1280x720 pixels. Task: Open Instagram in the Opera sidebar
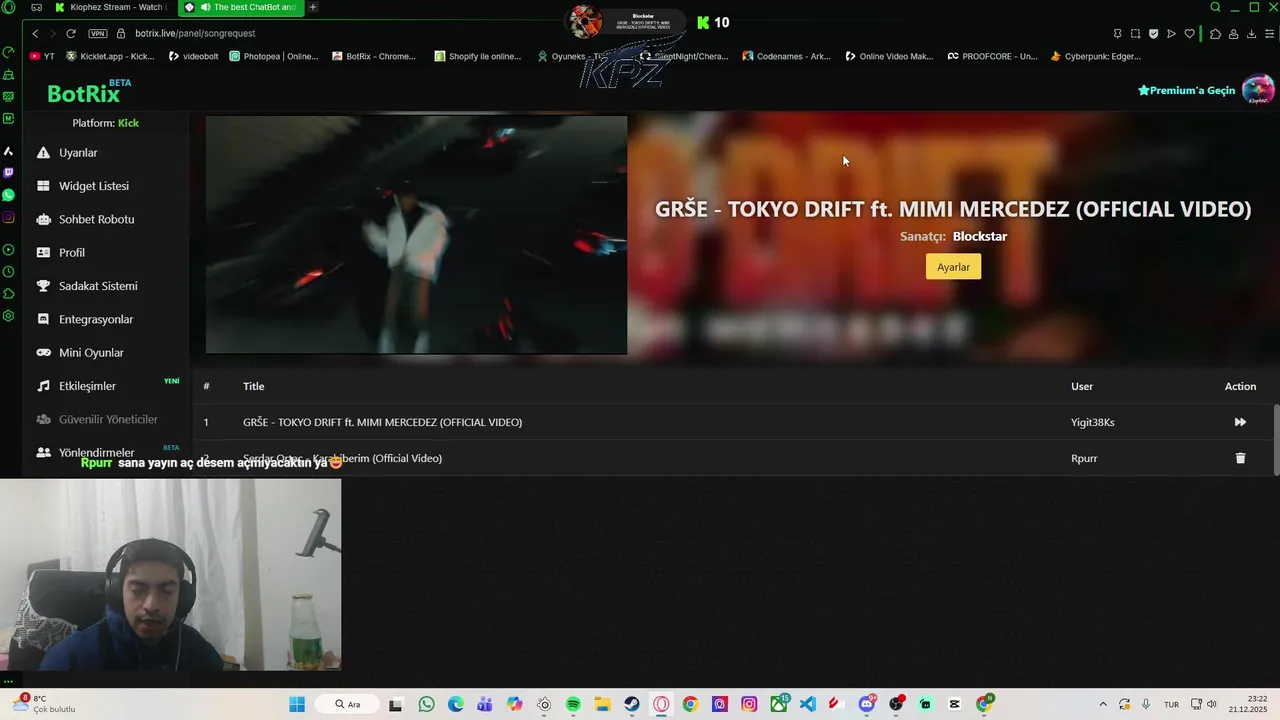[9, 217]
